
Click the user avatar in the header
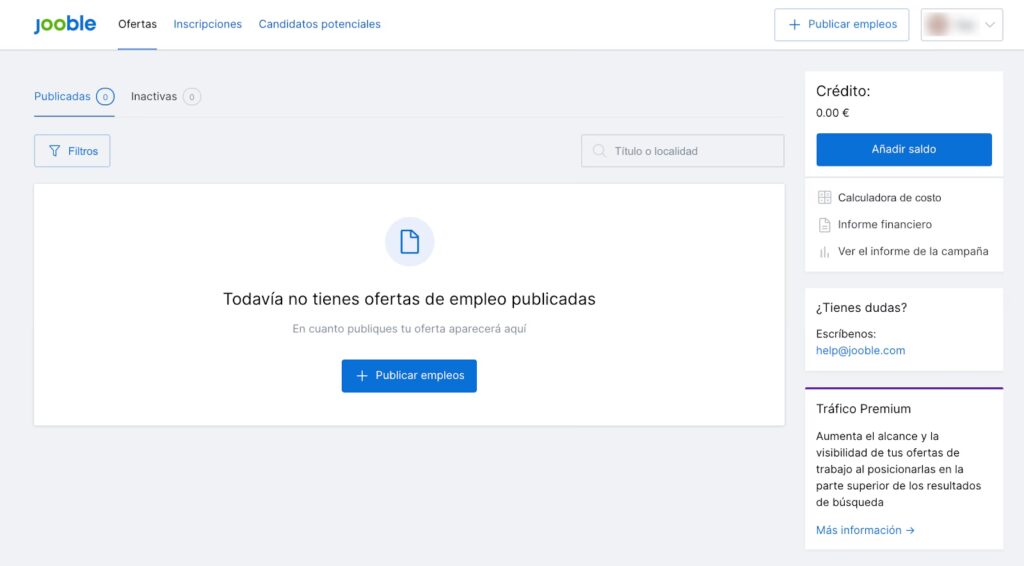(x=939, y=25)
